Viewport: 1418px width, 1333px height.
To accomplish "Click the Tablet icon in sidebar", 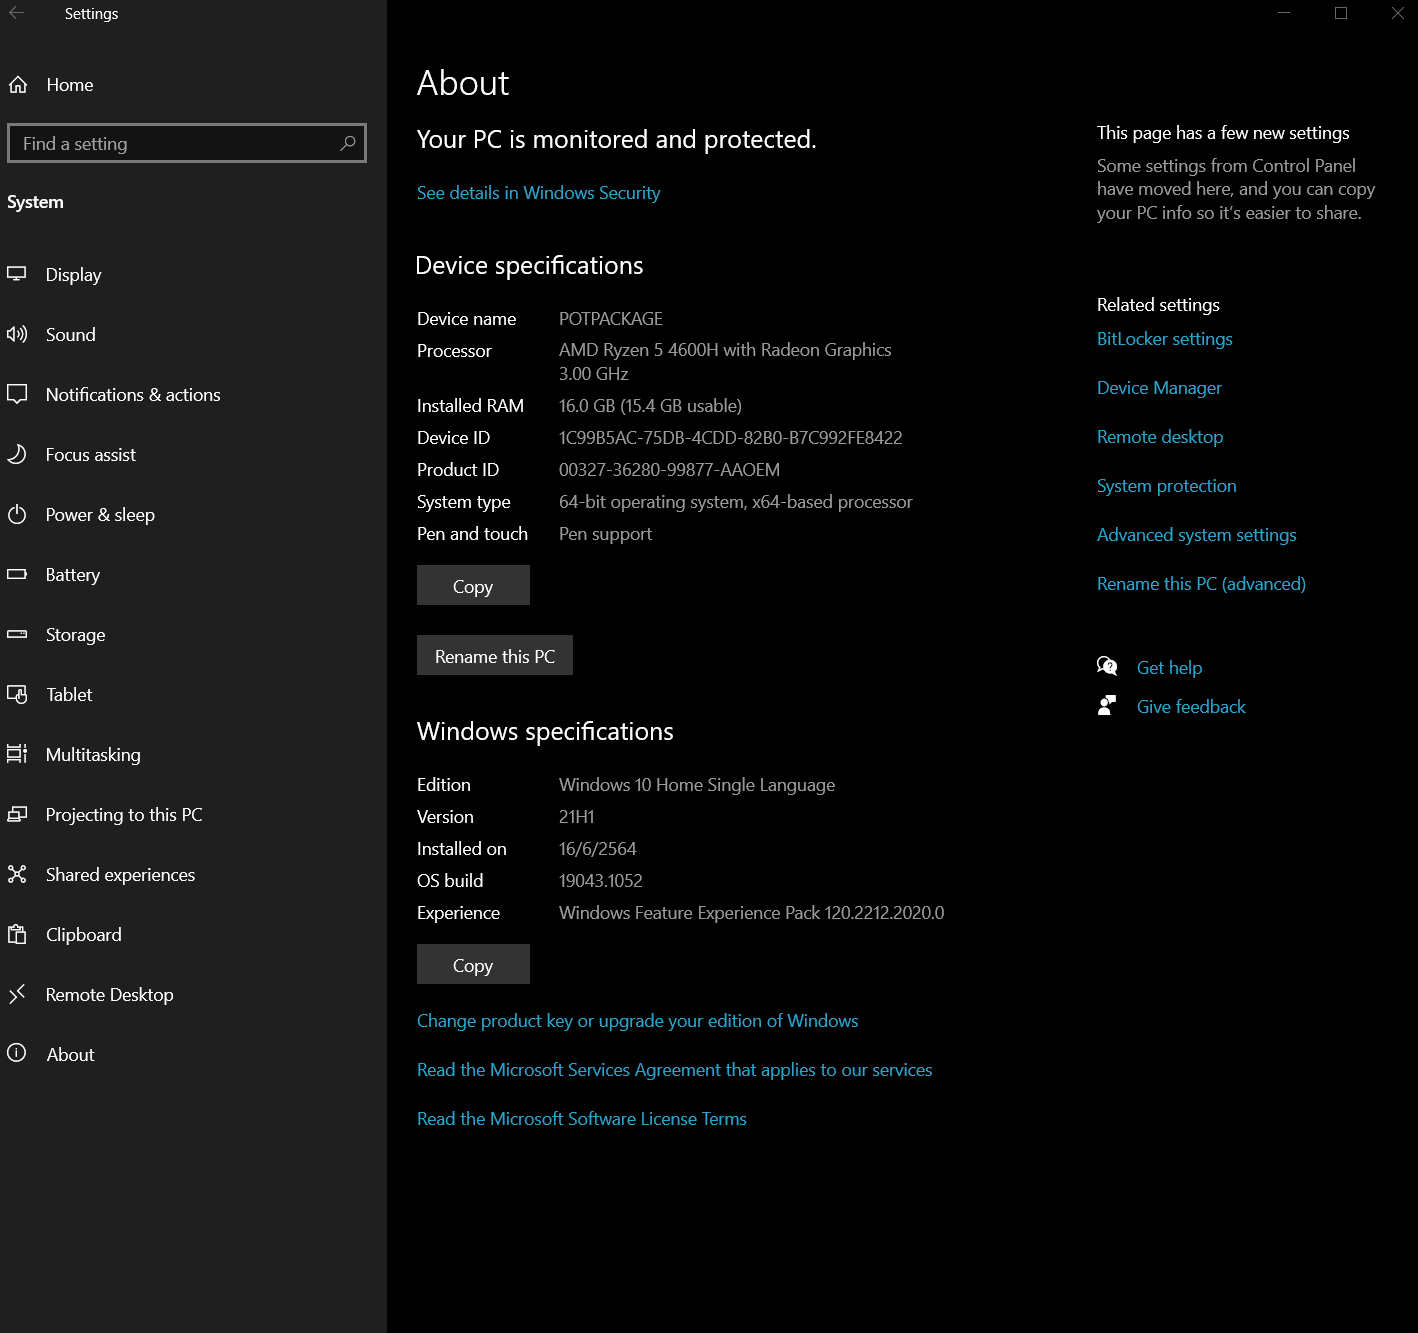I will (17, 694).
